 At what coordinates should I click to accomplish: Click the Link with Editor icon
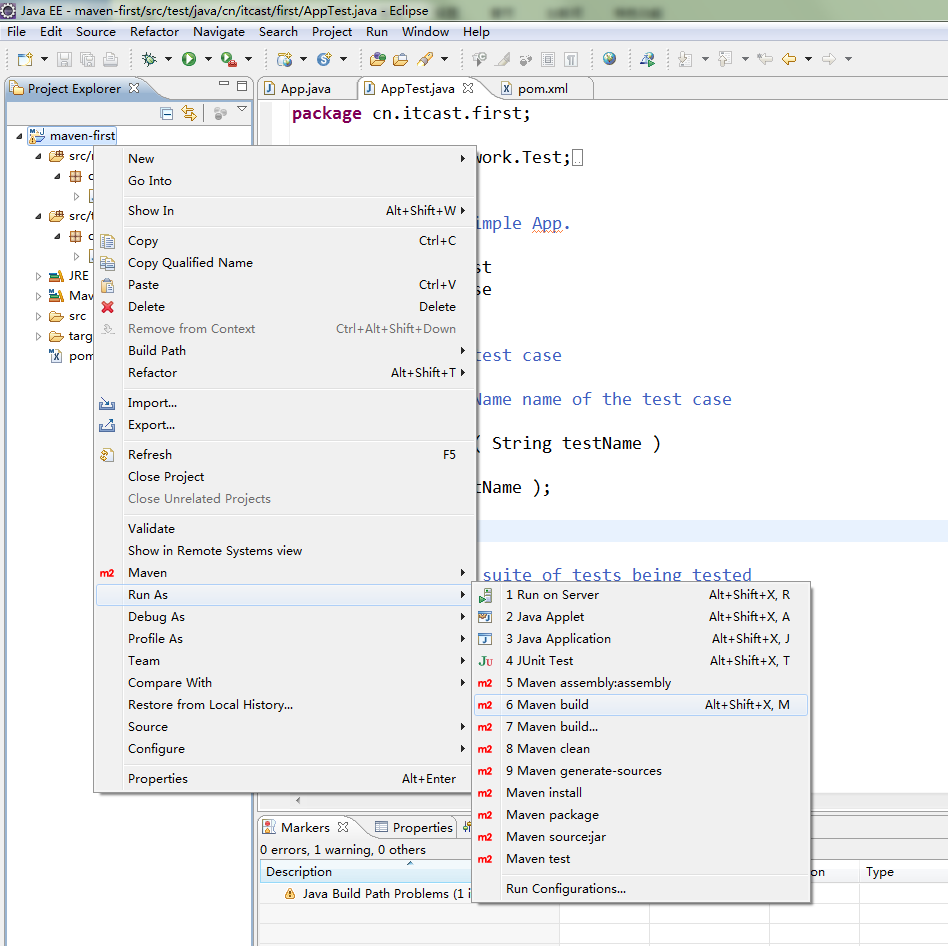188,113
